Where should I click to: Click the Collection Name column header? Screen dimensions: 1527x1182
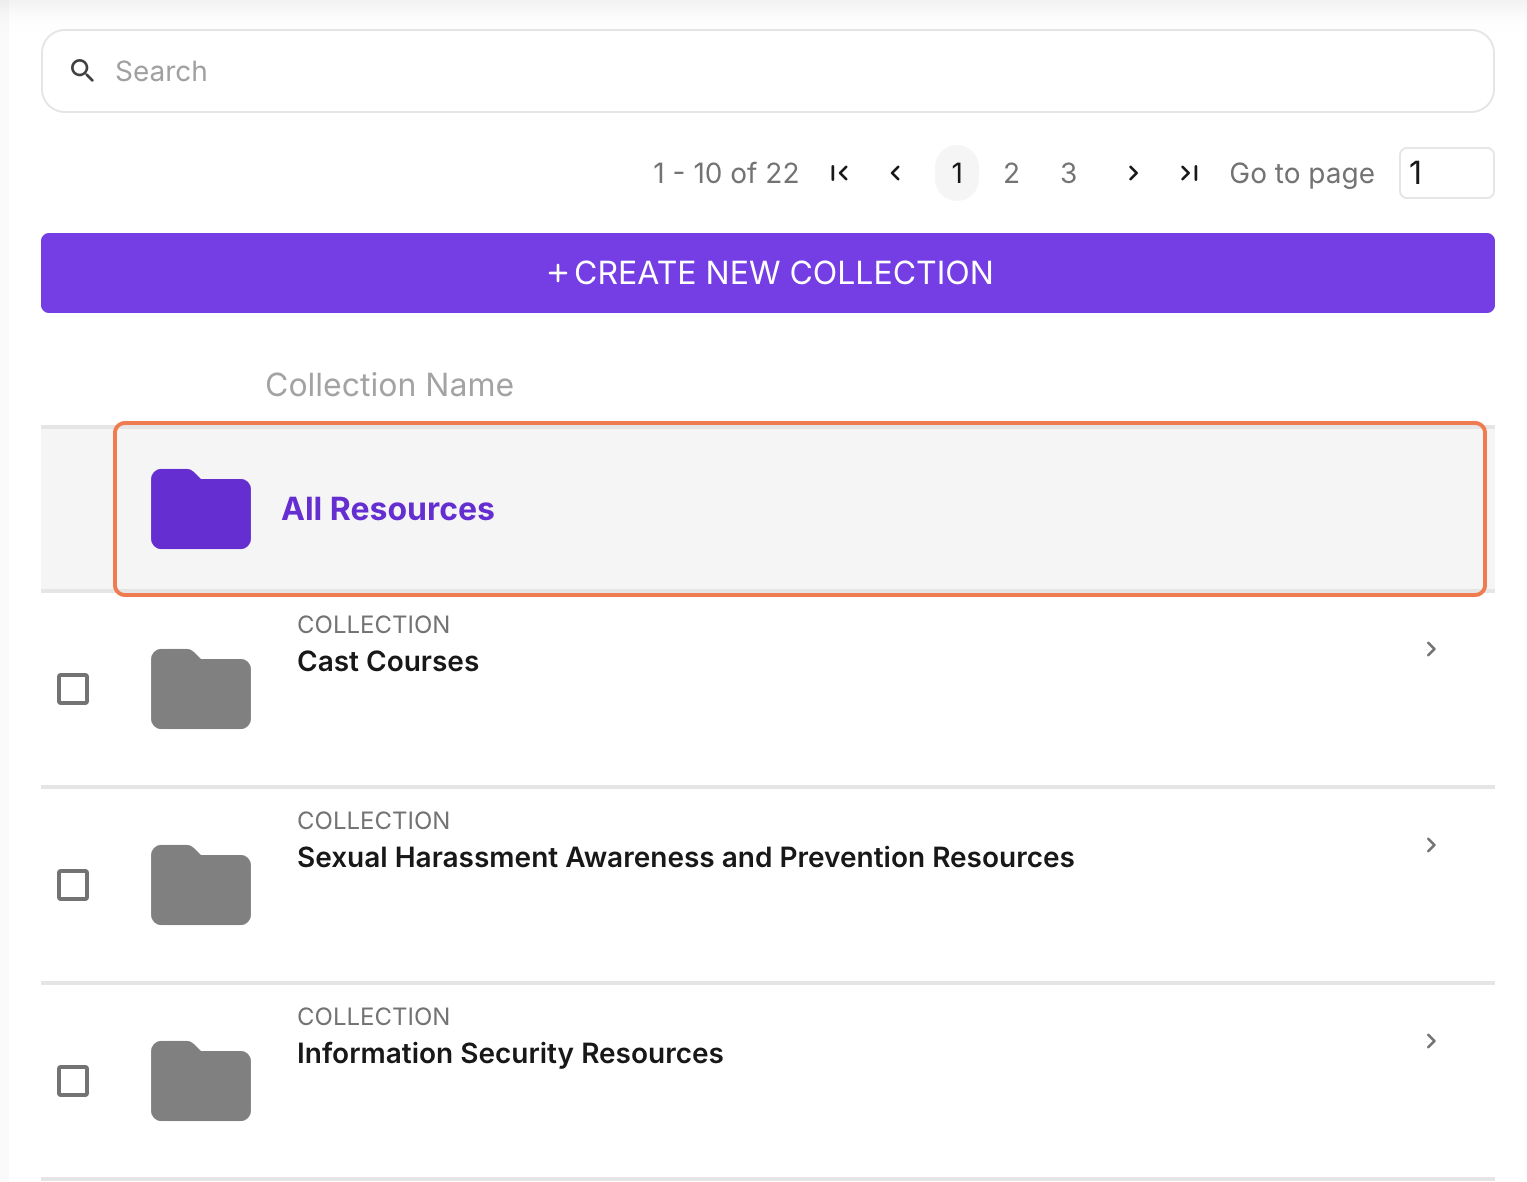389,385
